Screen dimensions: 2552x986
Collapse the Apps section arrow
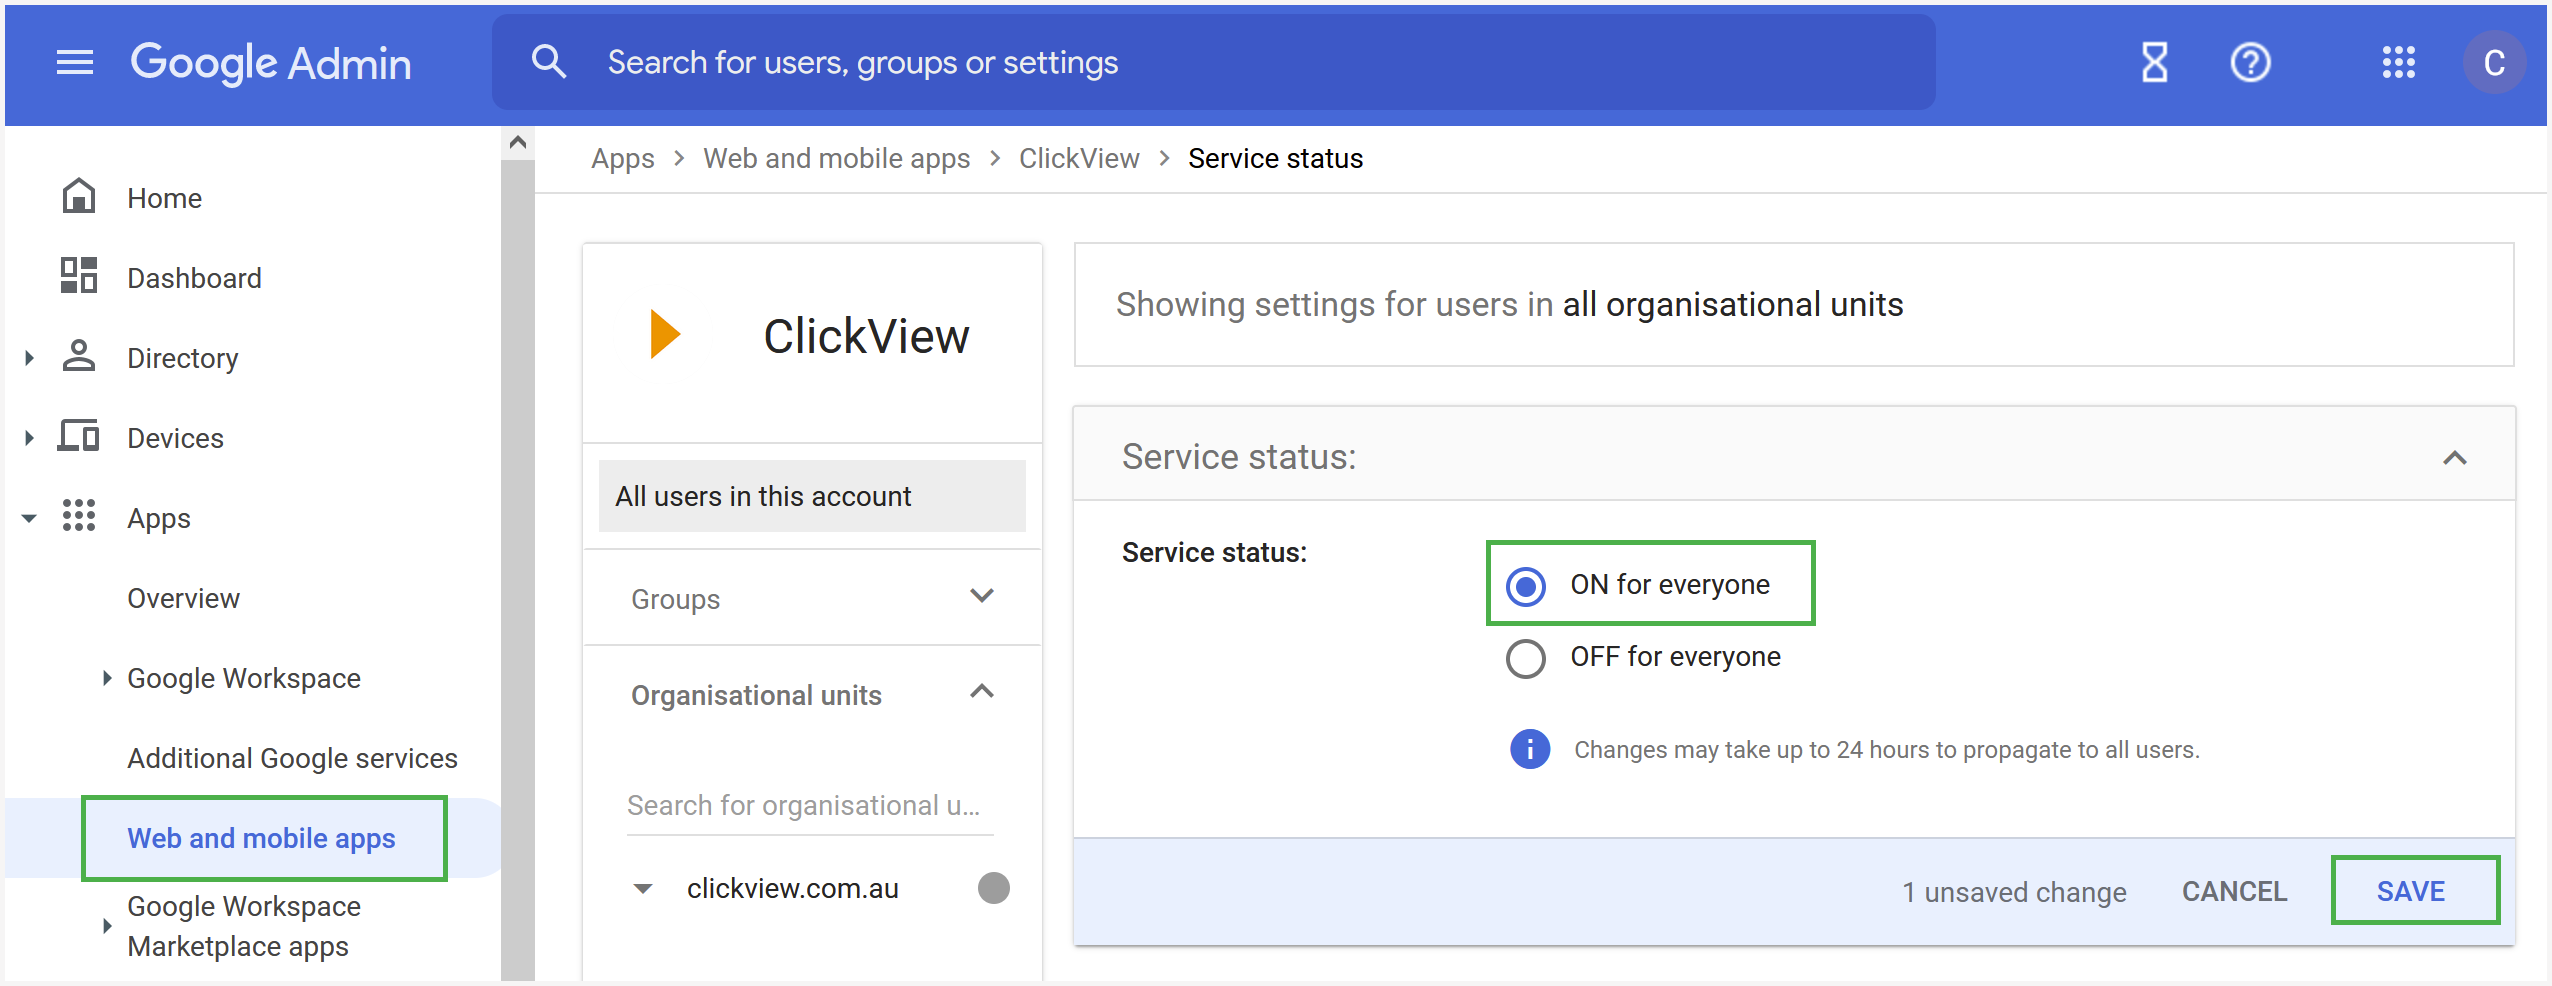pyautogui.click(x=29, y=518)
